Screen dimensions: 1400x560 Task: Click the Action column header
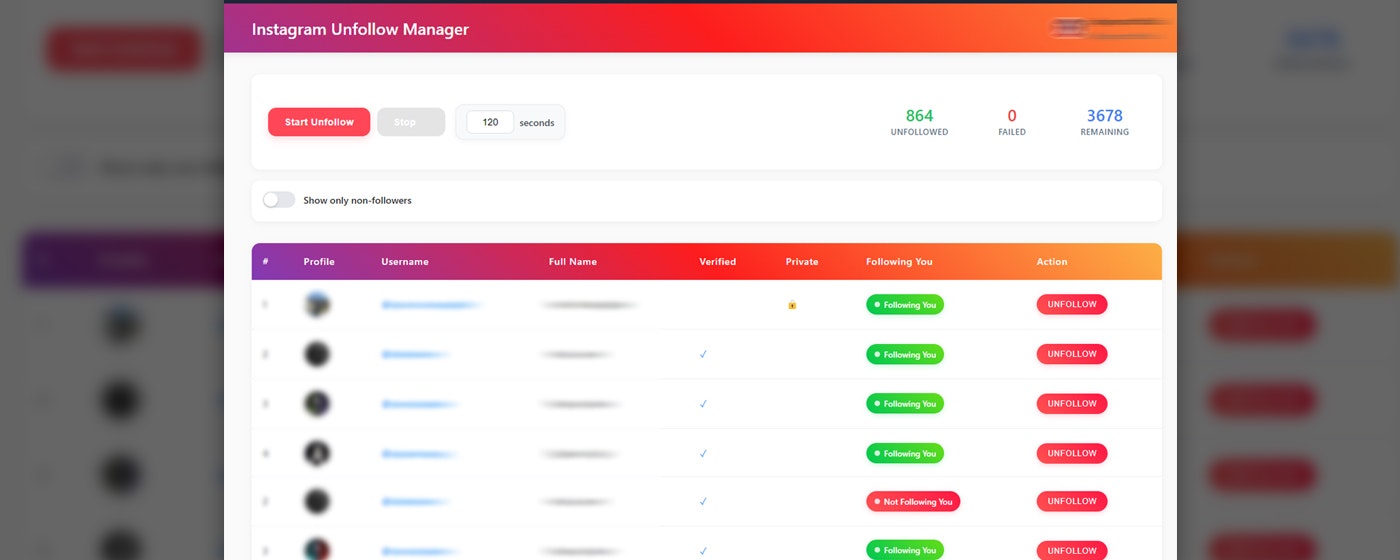[x=1052, y=262]
